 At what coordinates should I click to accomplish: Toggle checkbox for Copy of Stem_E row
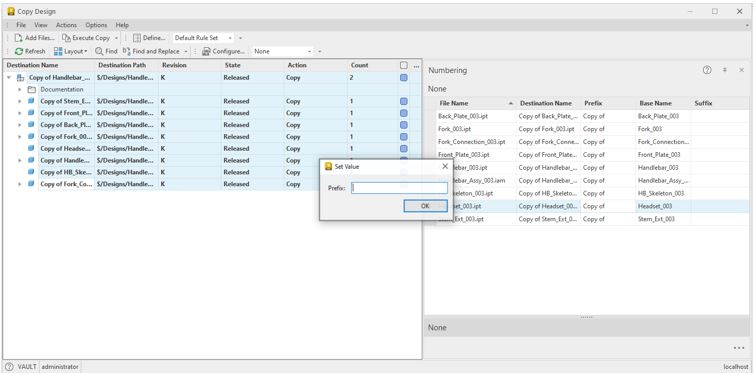[x=404, y=101]
